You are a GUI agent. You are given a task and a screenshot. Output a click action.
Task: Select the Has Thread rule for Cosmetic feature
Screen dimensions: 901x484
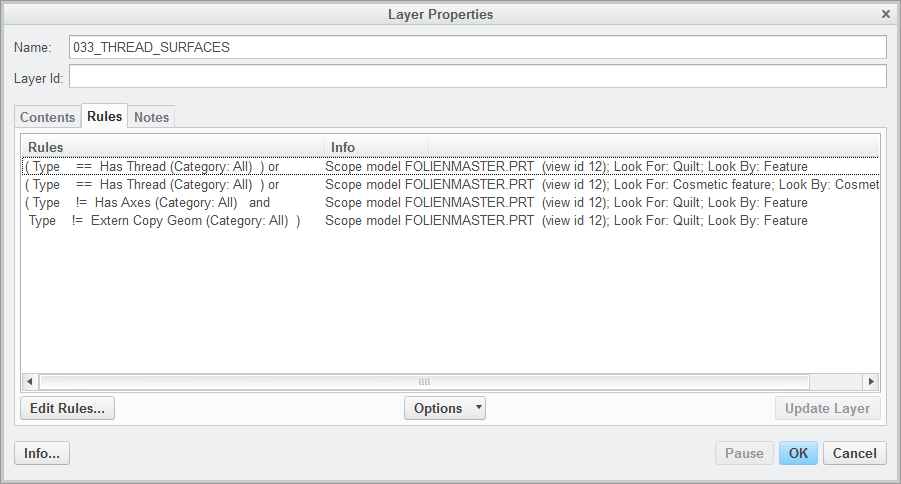pyautogui.click(x=451, y=185)
